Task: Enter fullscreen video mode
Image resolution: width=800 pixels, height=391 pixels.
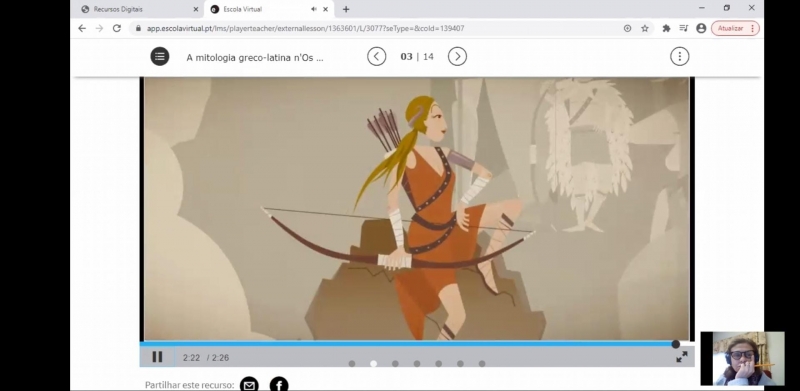Action: [682, 357]
